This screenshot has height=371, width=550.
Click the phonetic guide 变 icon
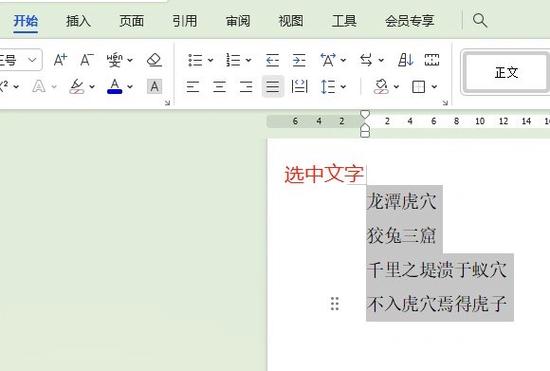pos(115,60)
